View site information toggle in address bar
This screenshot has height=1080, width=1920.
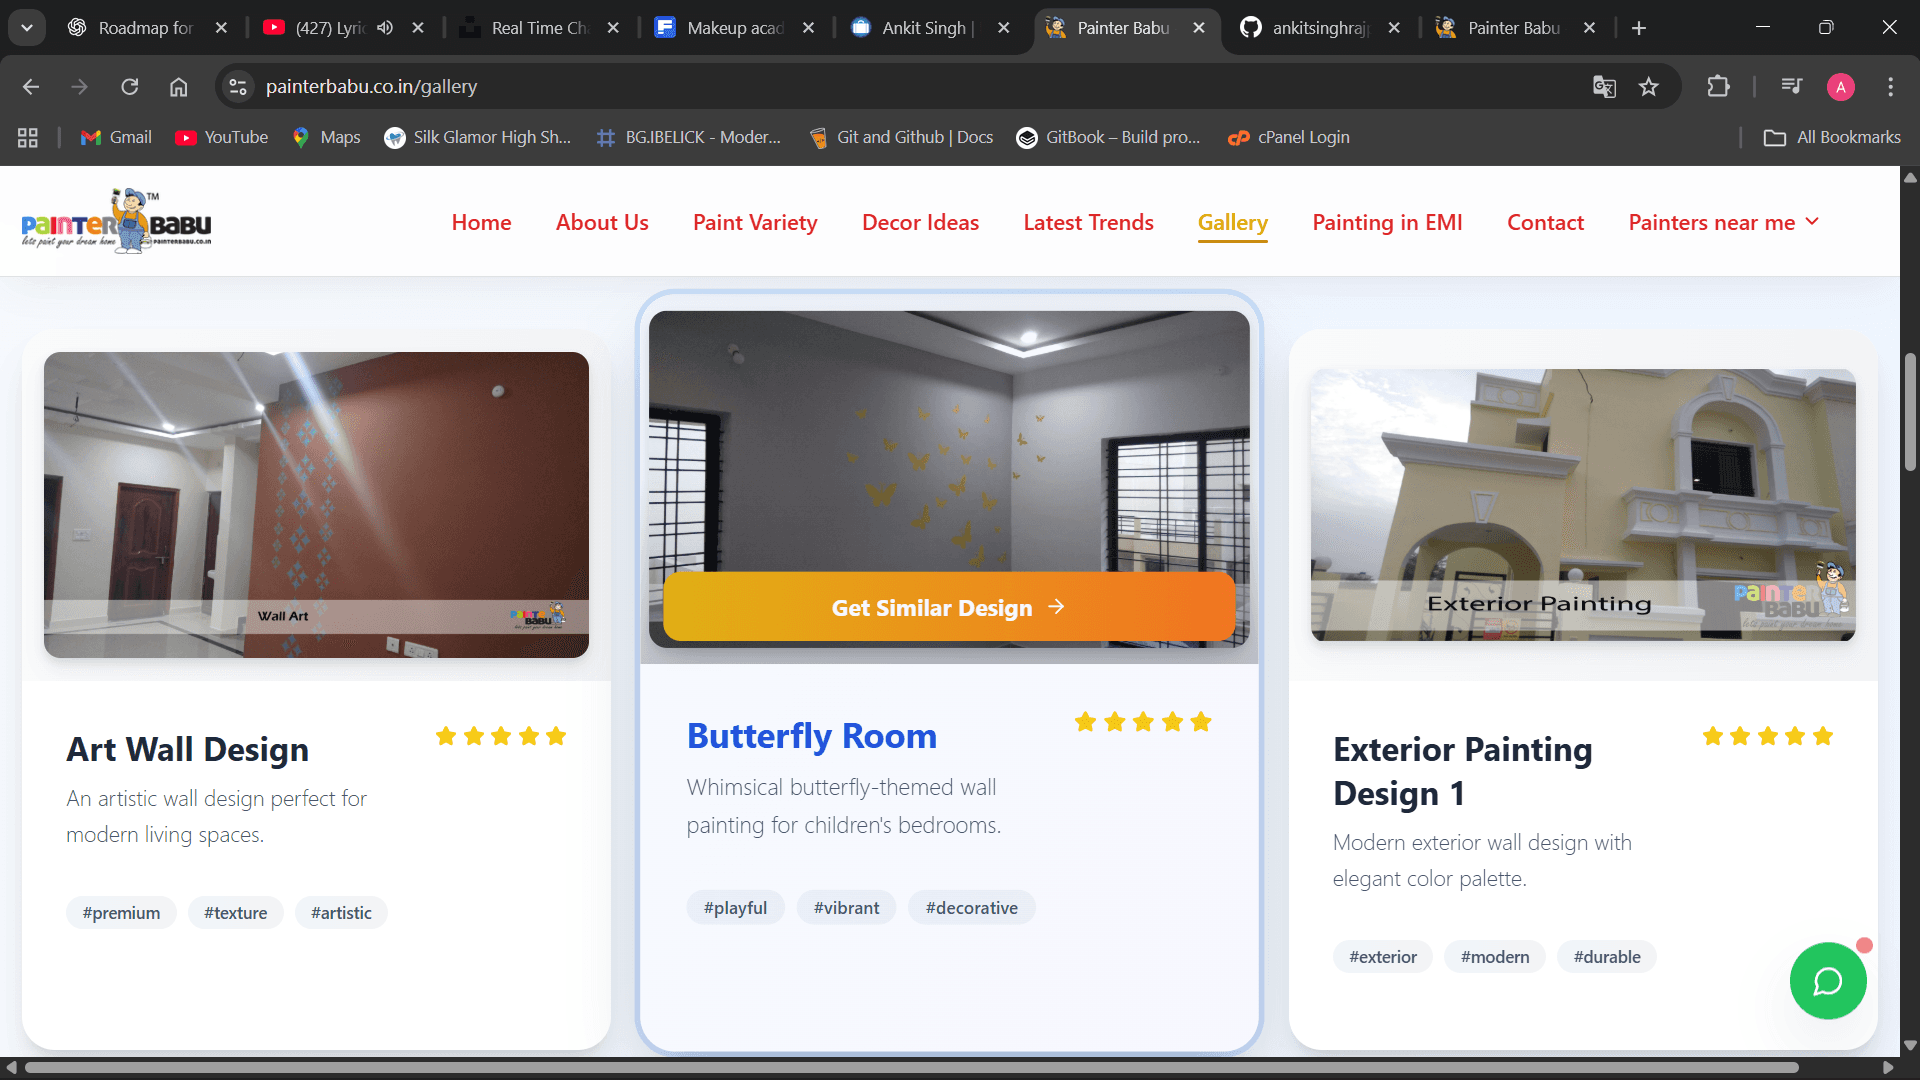point(238,87)
